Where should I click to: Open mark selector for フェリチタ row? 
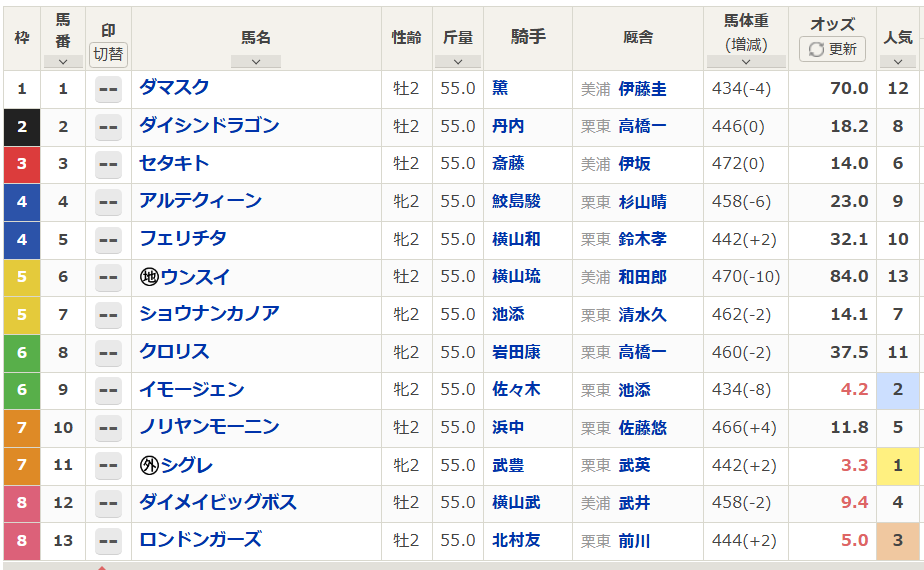(x=108, y=240)
